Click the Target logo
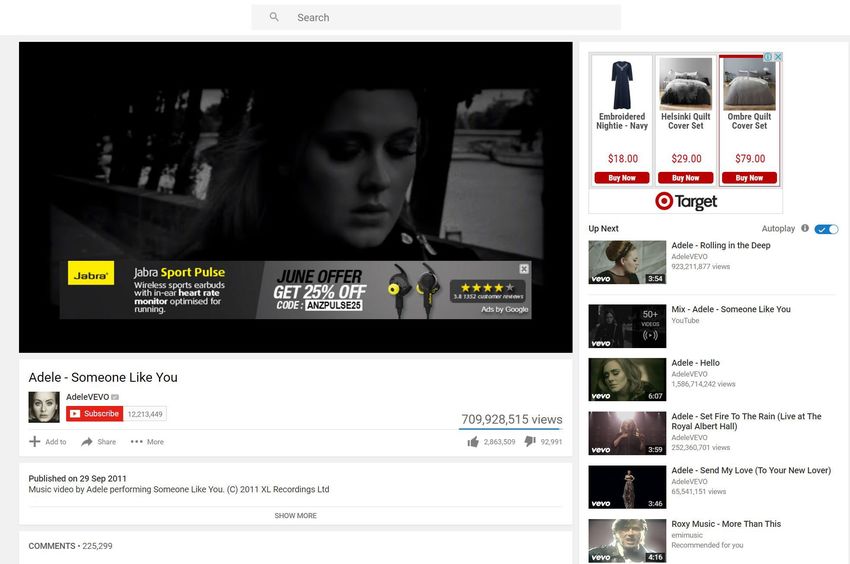850x564 pixels. point(686,201)
